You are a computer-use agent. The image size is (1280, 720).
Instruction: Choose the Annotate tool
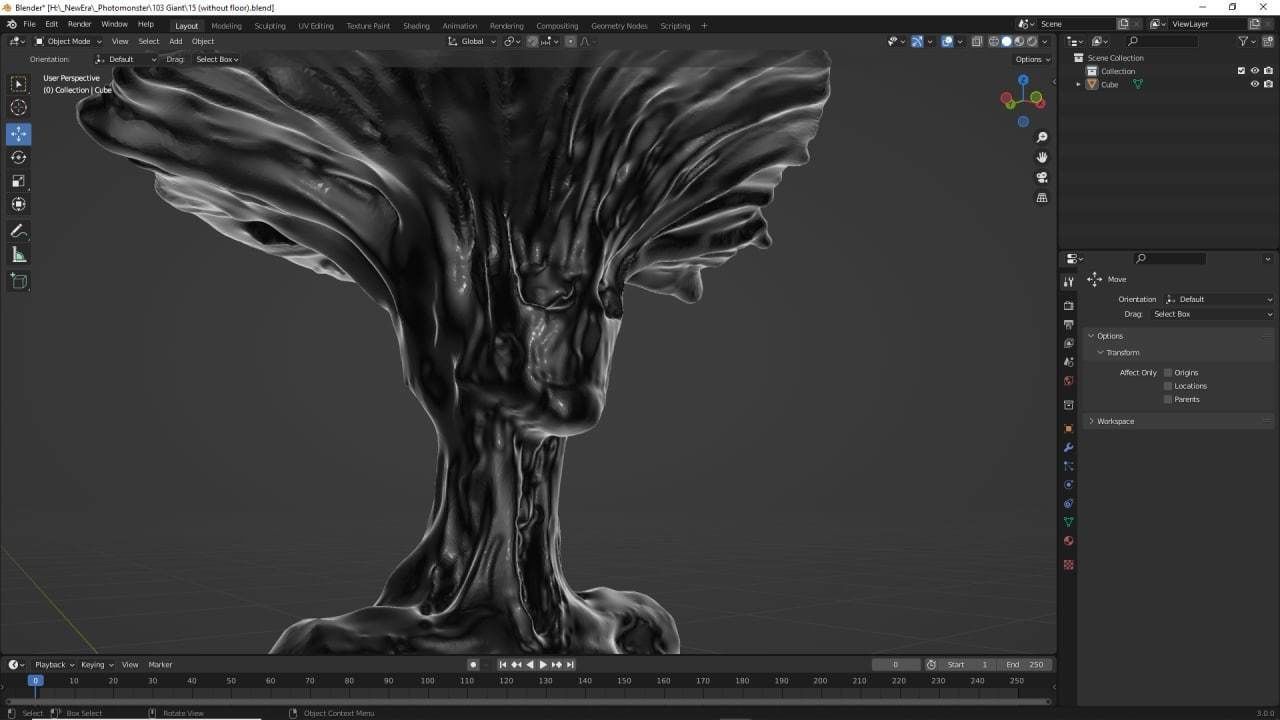click(18, 231)
